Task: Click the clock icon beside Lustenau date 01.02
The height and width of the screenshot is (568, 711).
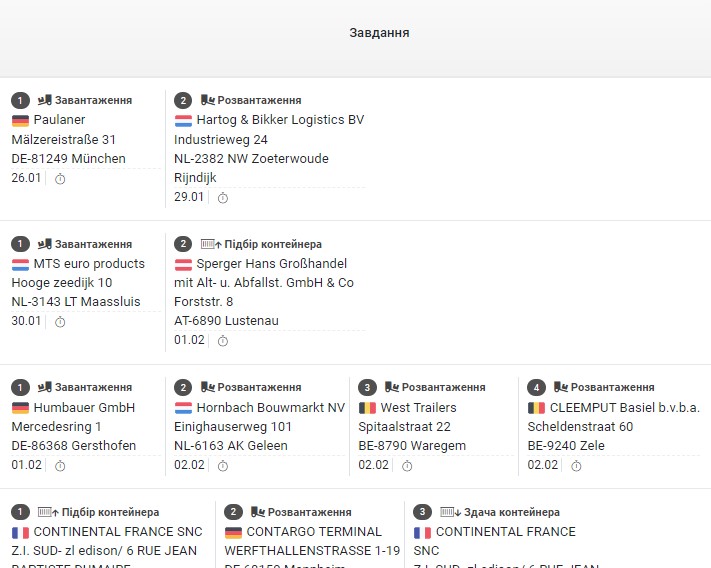Action: (223, 341)
